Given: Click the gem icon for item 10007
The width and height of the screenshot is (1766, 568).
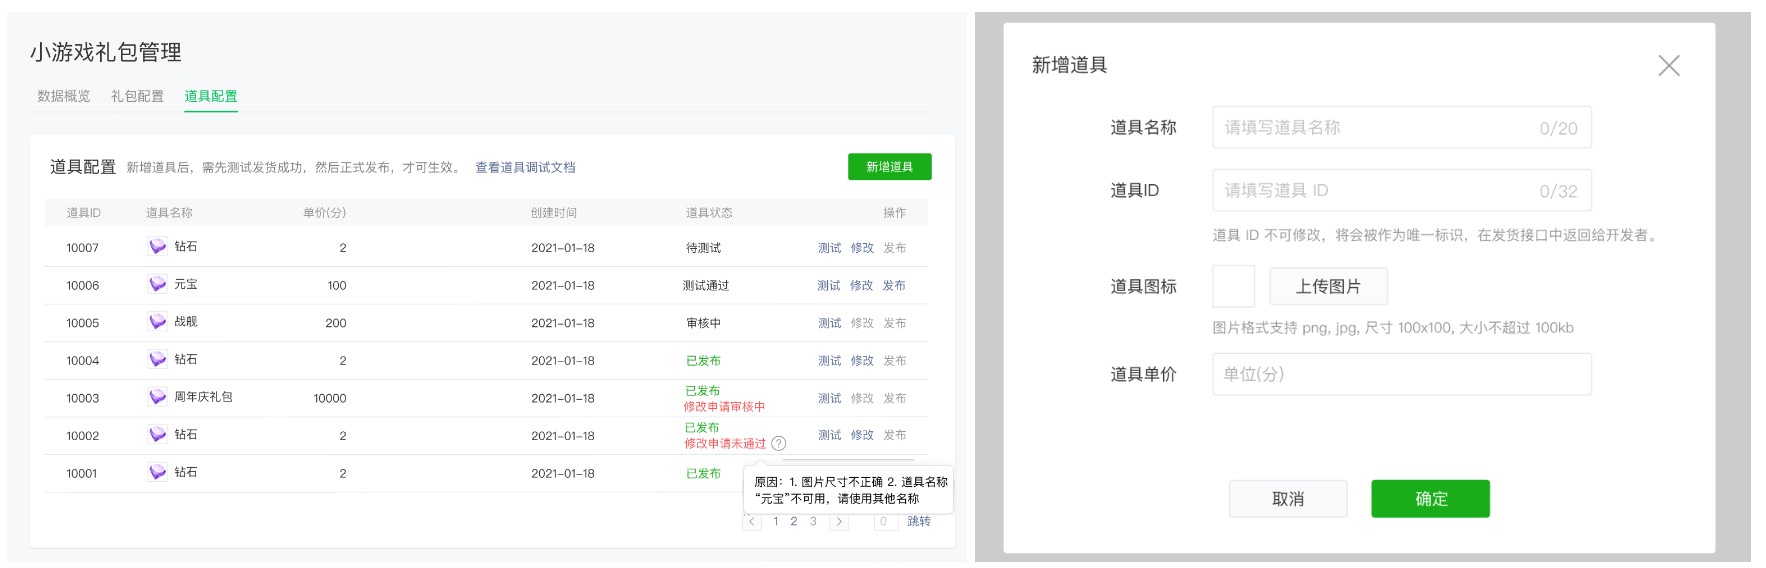Looking at the screenshot, I should (157, 247).
